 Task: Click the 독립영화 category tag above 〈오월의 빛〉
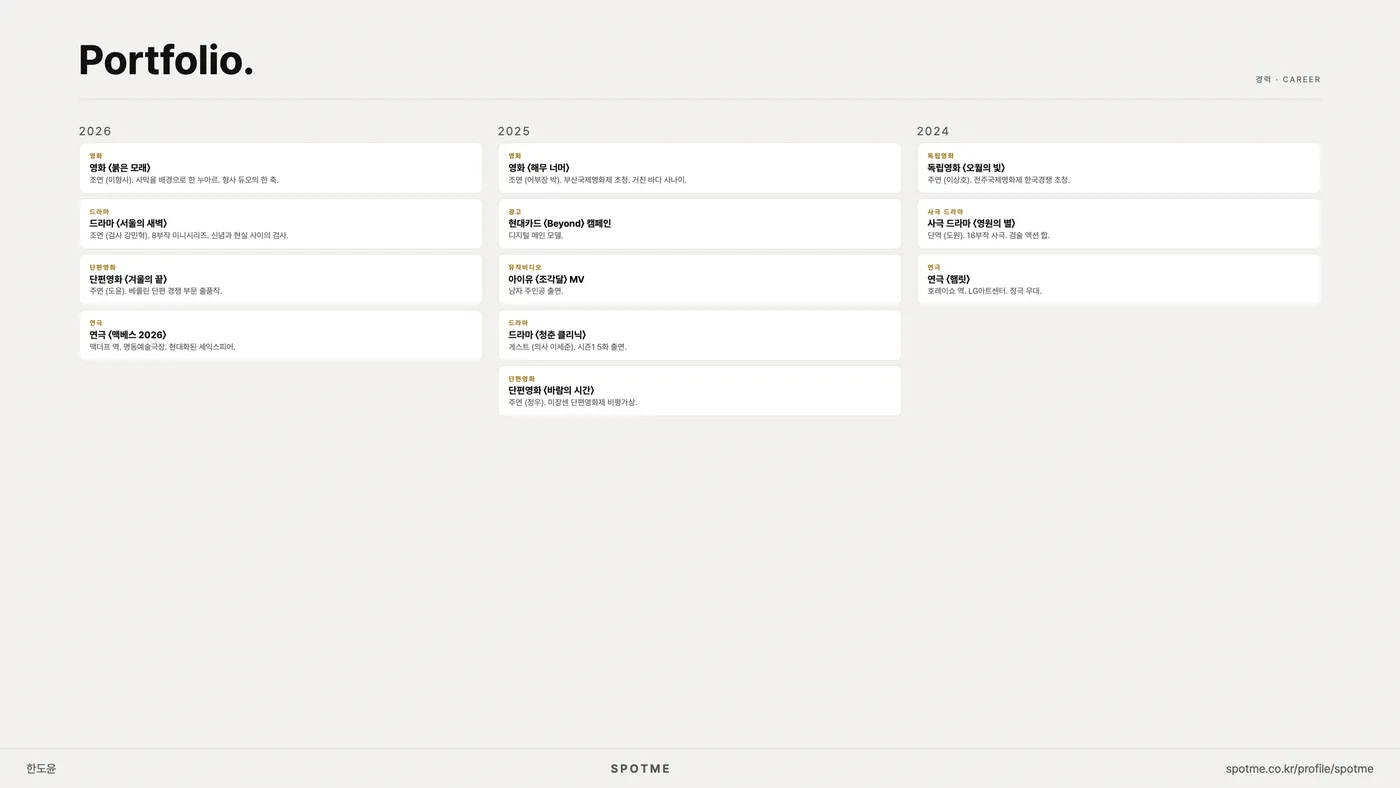941,156
